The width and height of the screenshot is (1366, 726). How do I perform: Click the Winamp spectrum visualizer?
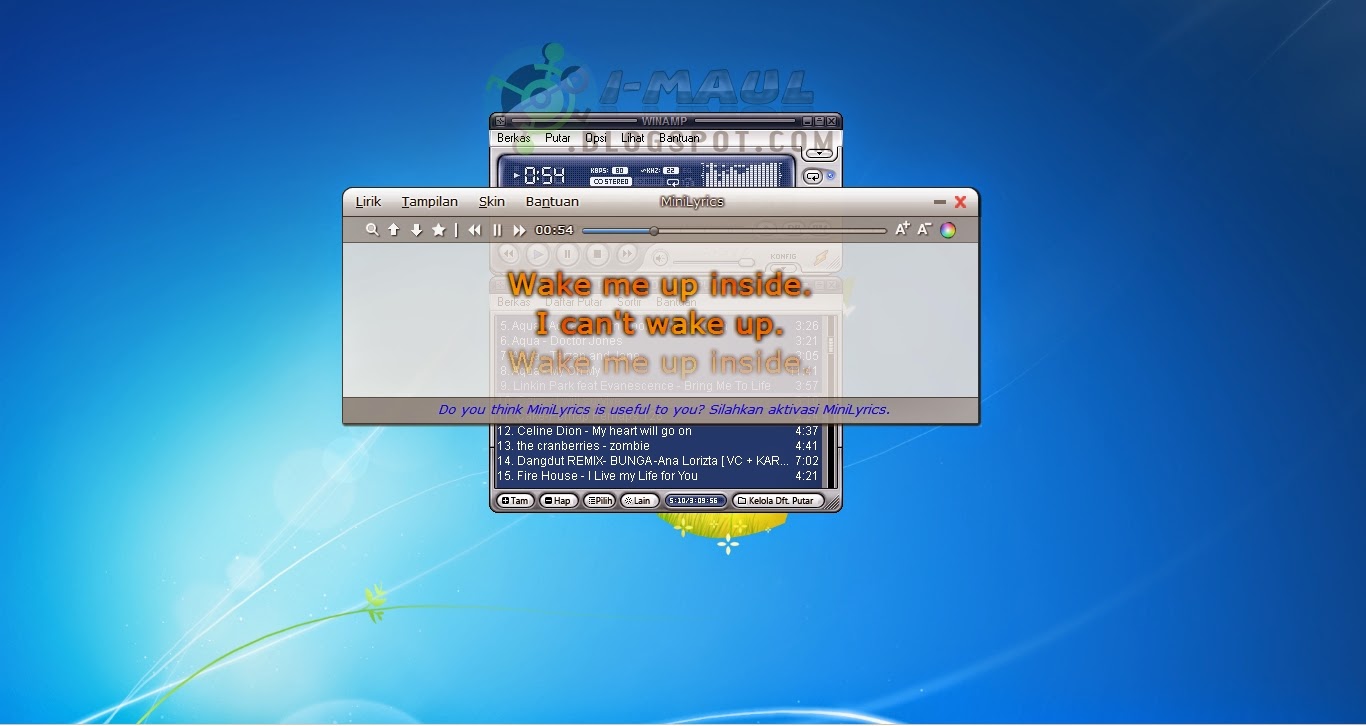(x=742, y=173)
